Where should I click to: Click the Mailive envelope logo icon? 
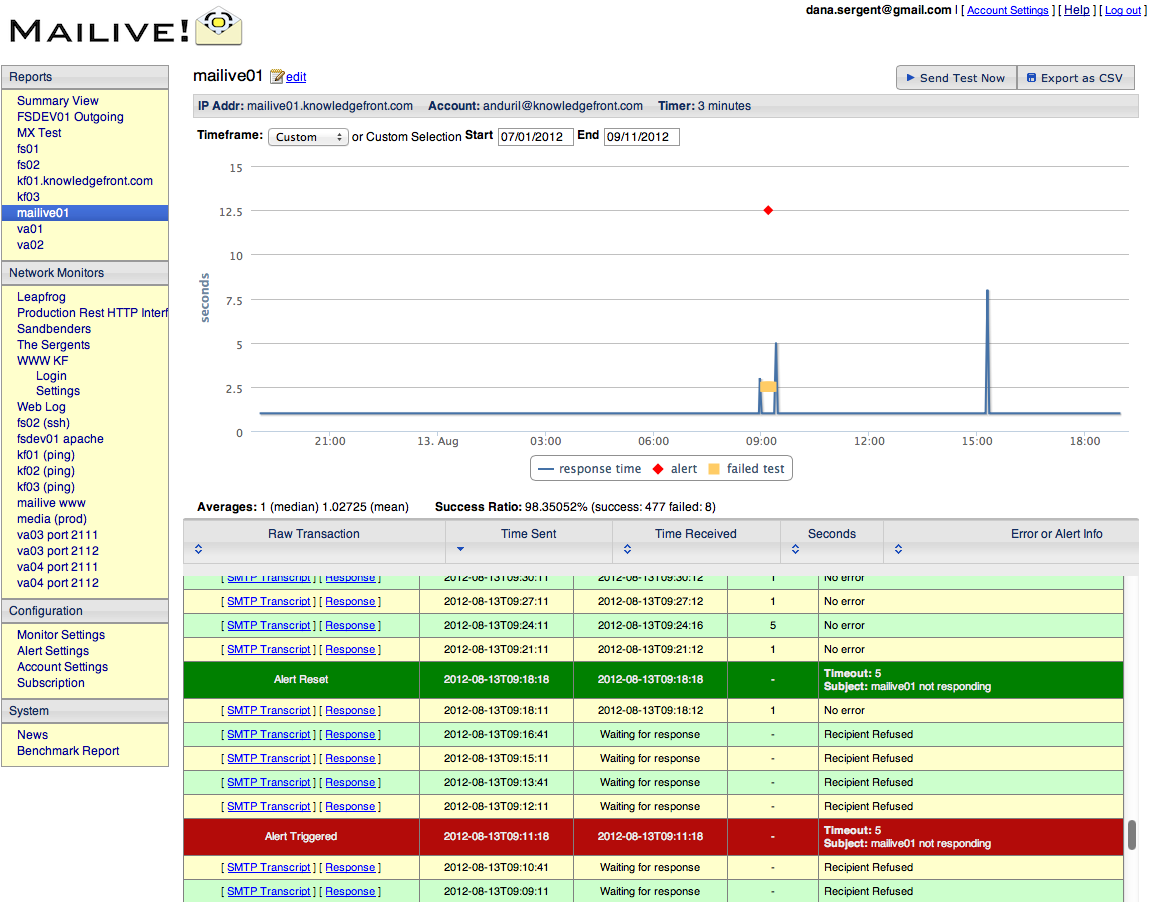click(x=218, y=27)
